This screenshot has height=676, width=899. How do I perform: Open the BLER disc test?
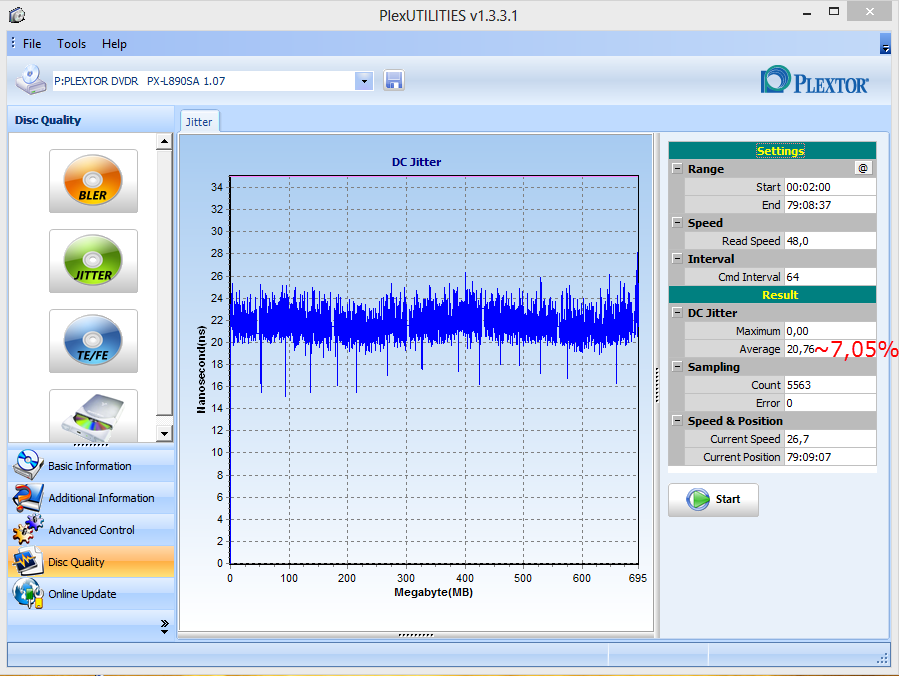click(x=93, y=181)
